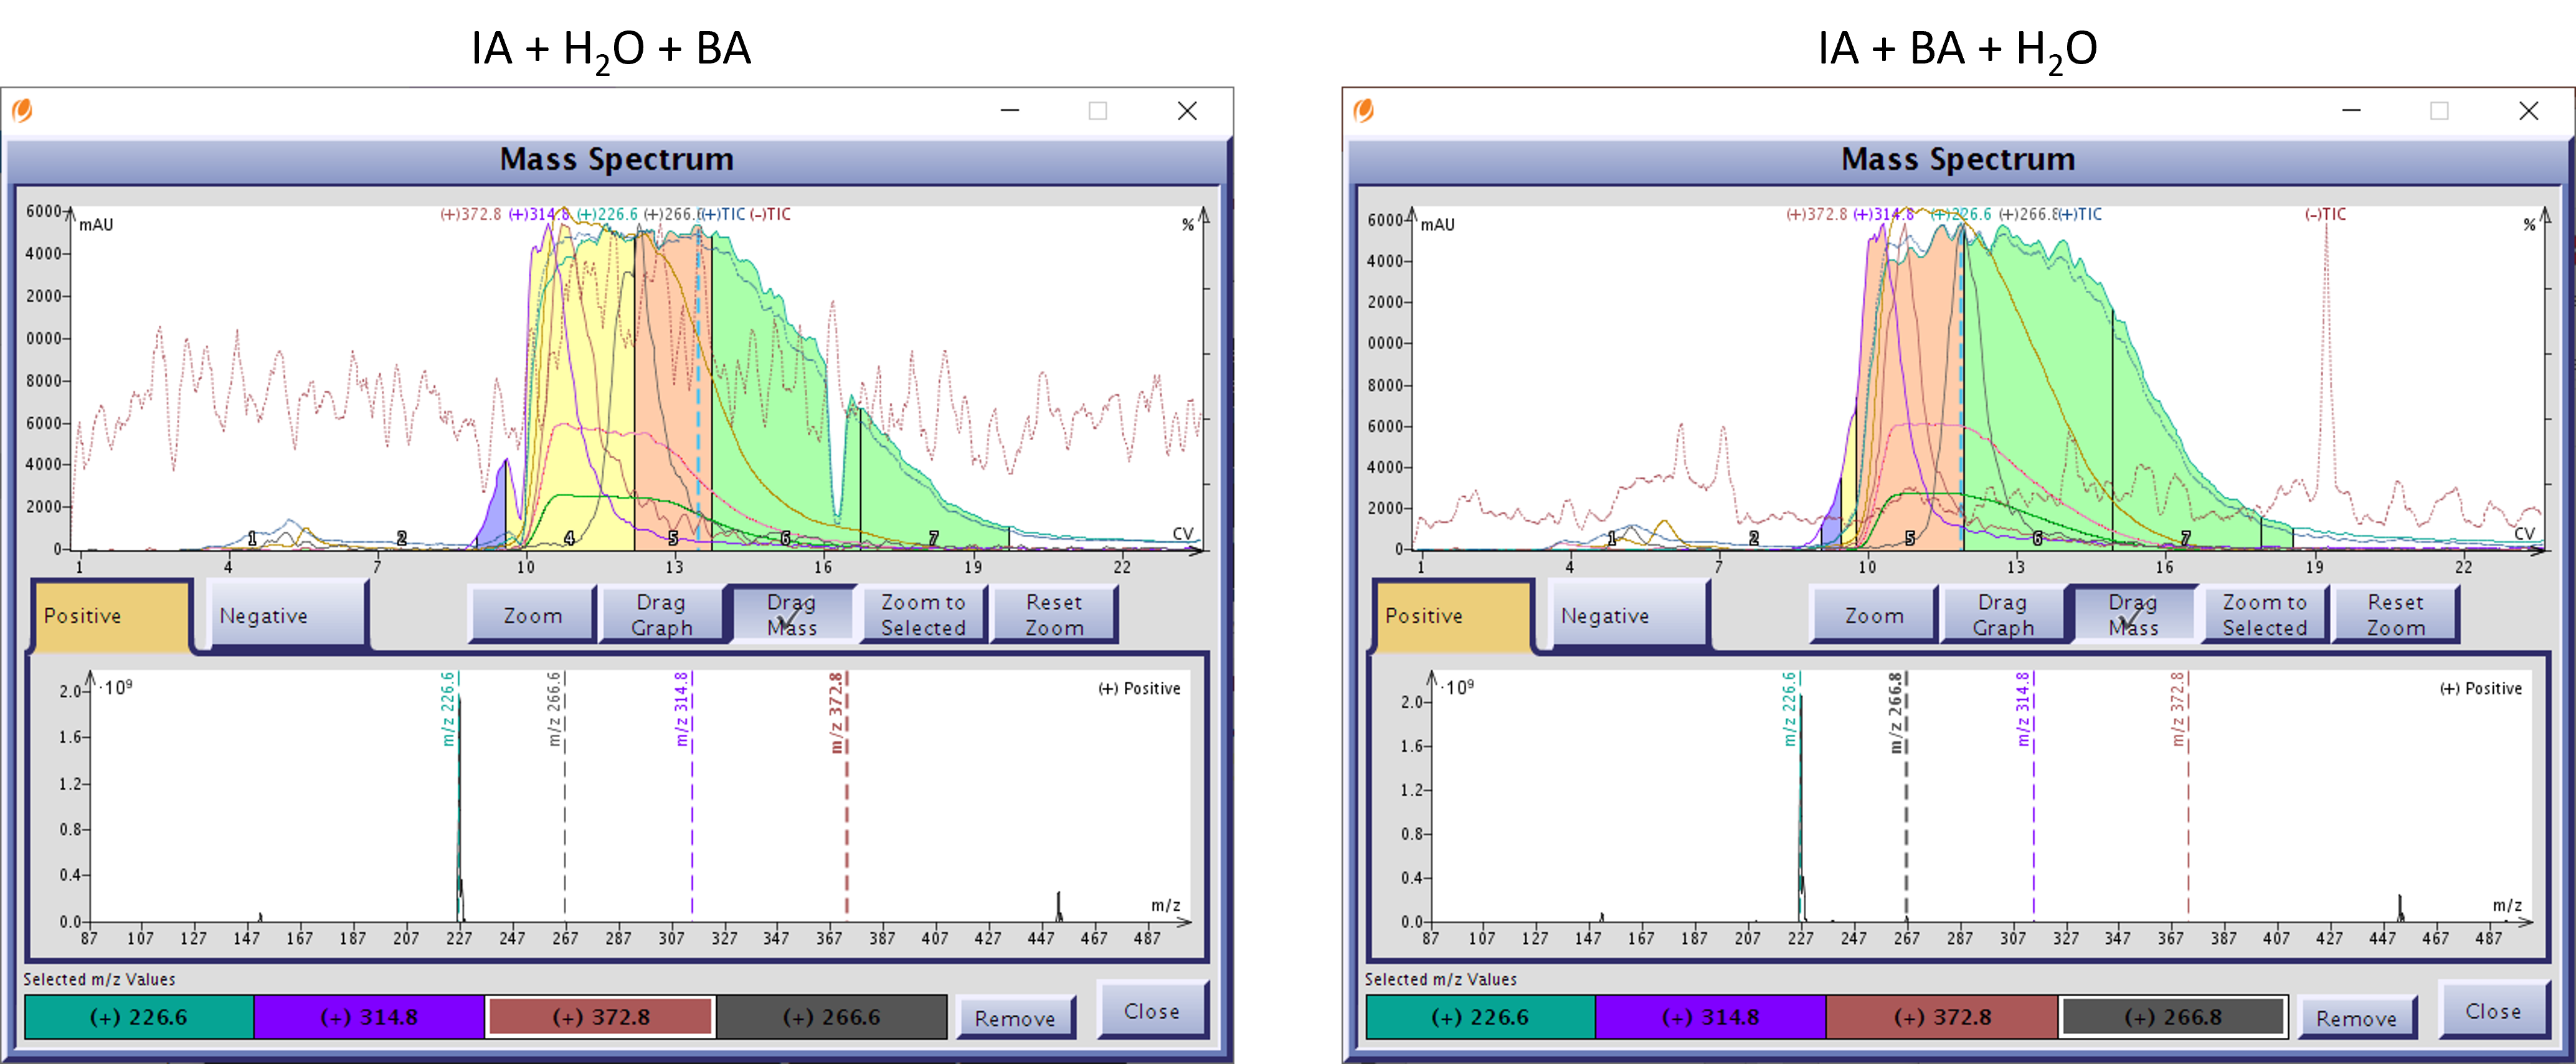The width and height of the screenshot is (2576, 1064).
Task: Click (-)TIC legend label in right chromatogram
Action: pos(2325,214)
